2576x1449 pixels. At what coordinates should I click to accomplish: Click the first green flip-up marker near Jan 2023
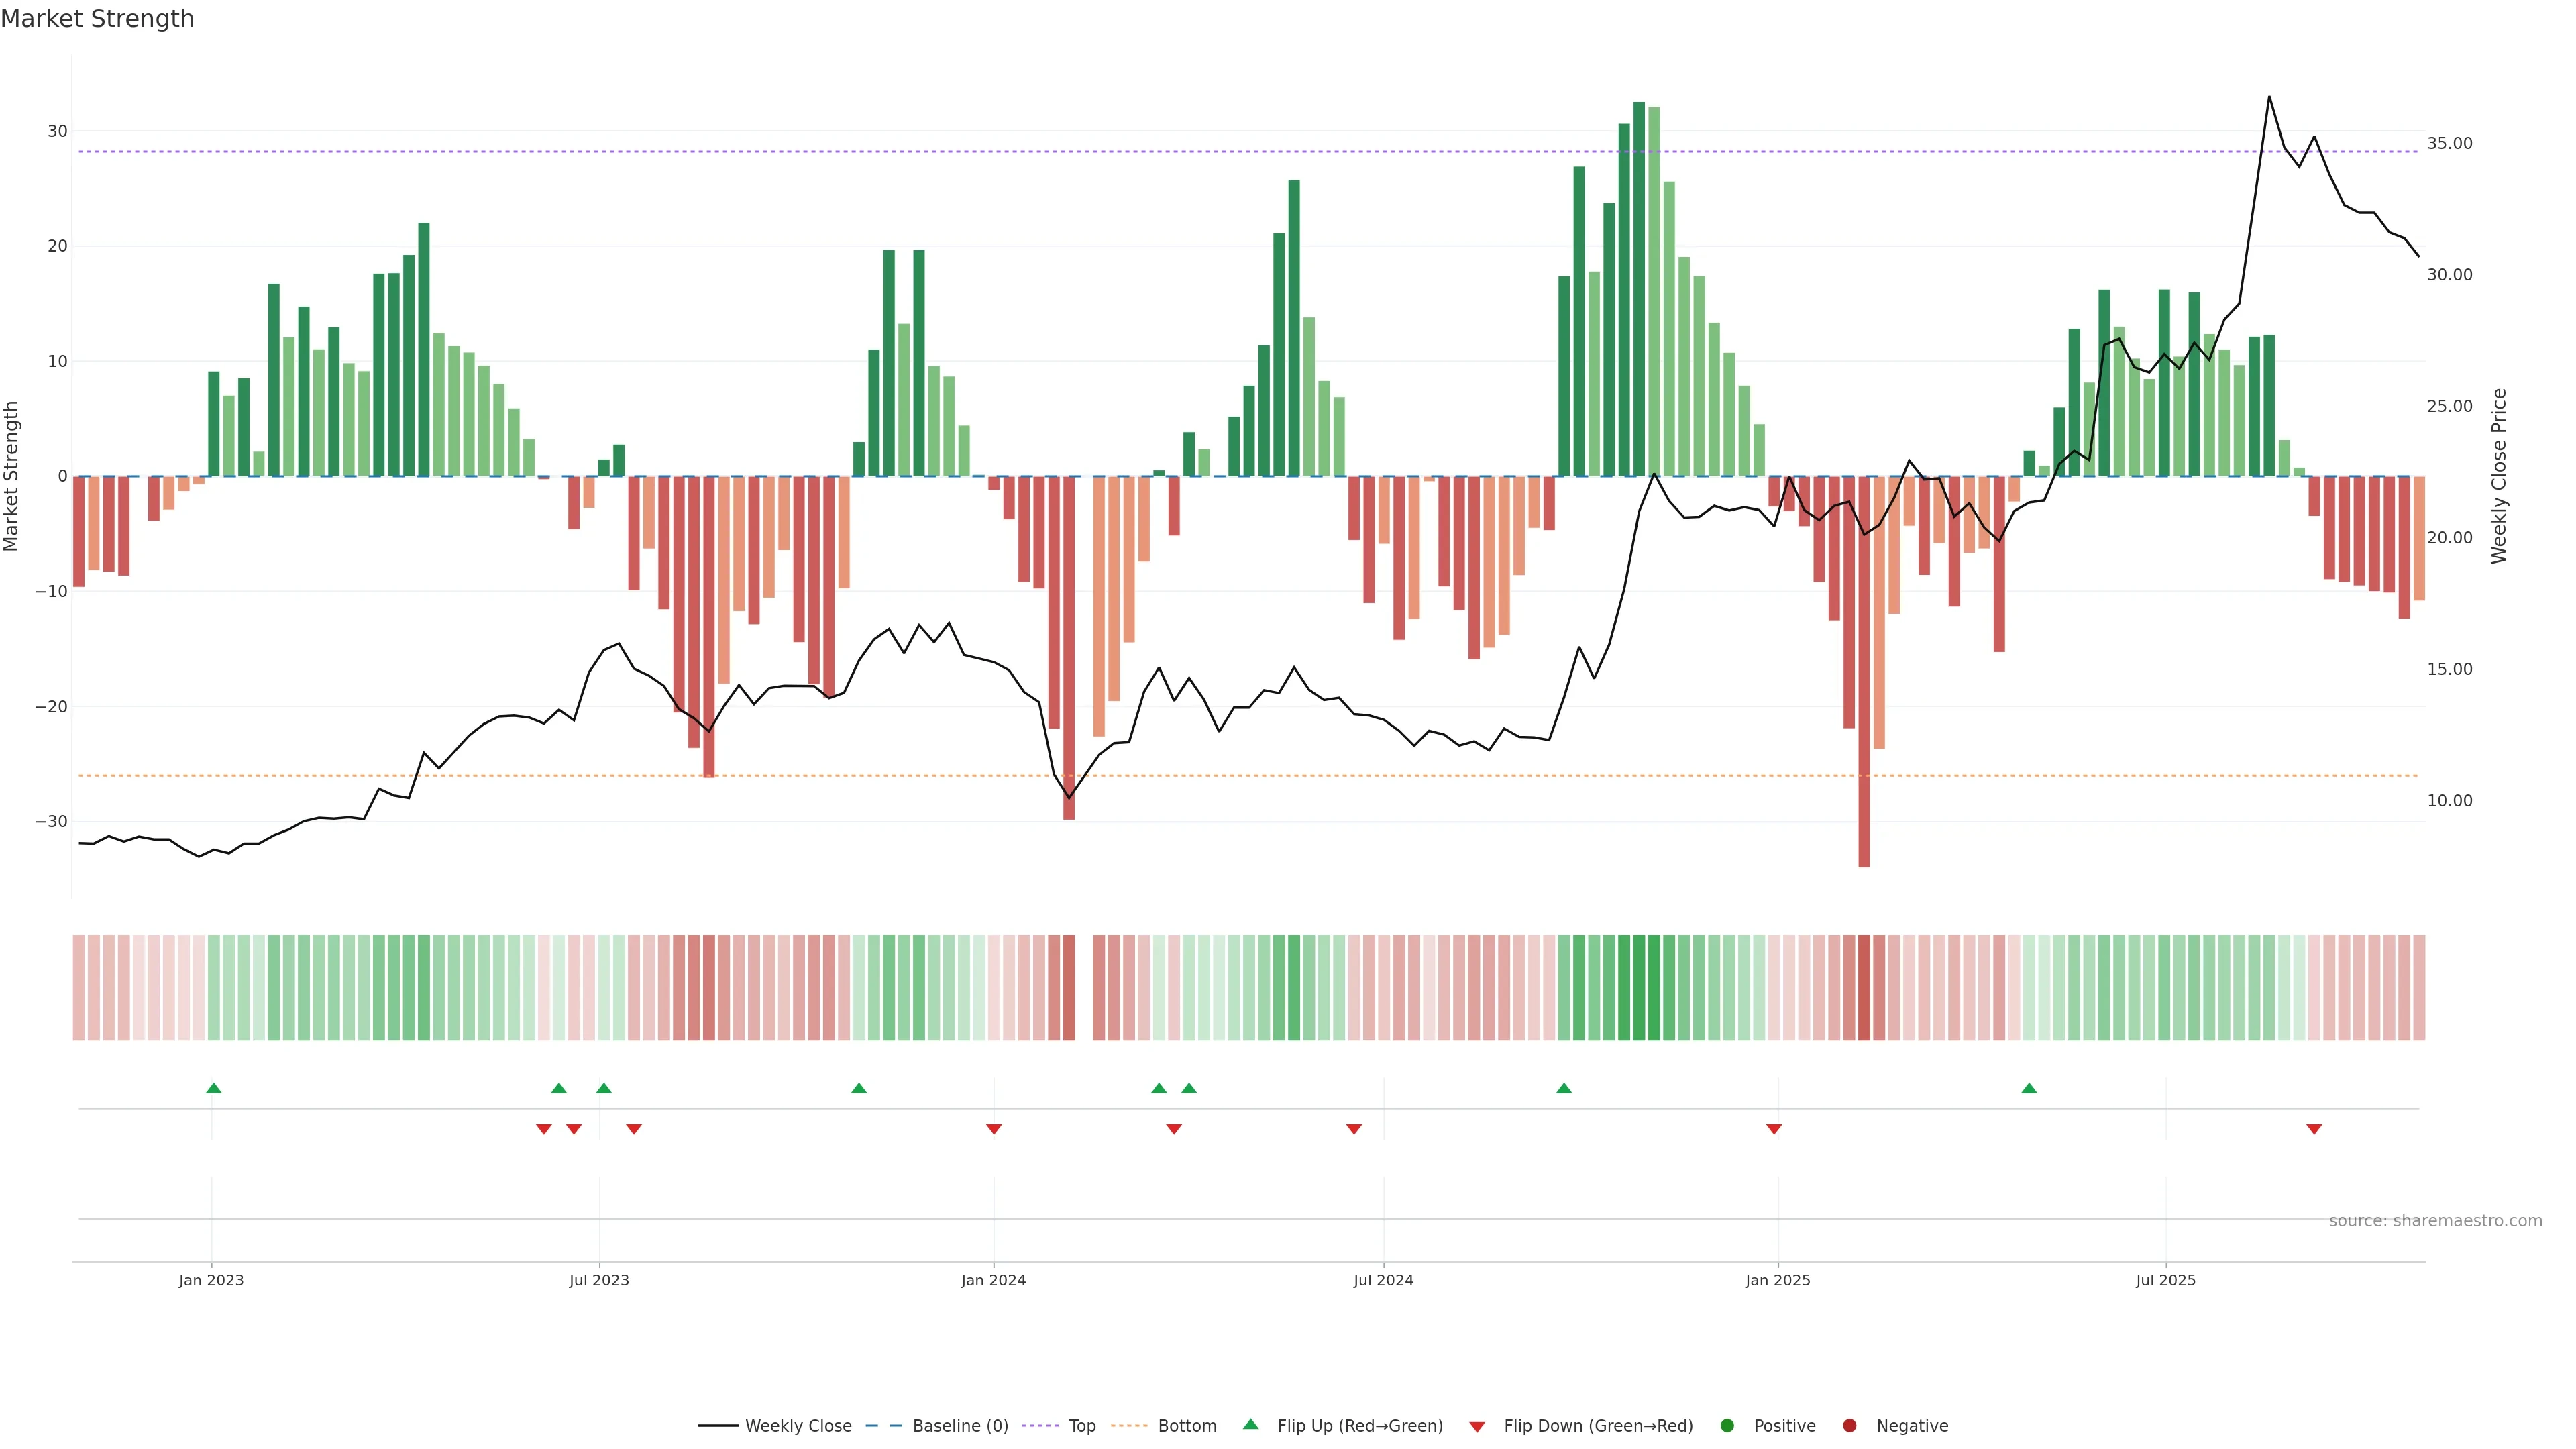coord(213,1088)
